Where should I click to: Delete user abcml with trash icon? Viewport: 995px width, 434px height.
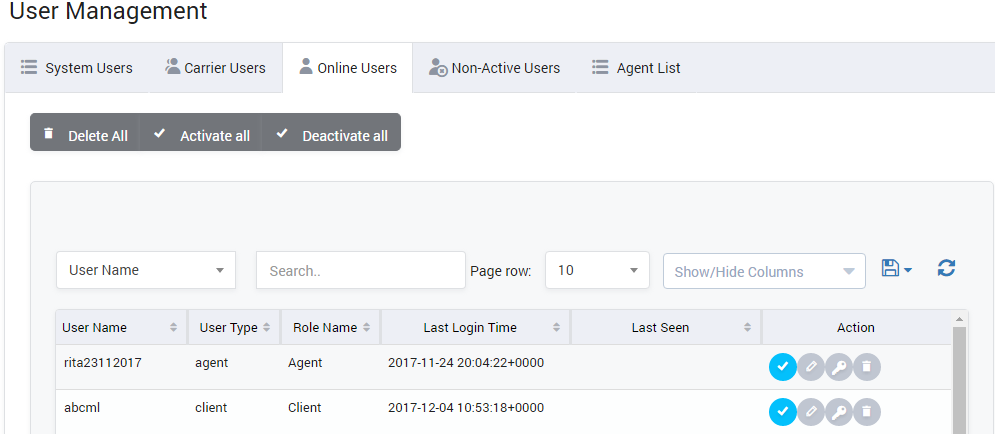pyautogui.click(x=867, y=411)
